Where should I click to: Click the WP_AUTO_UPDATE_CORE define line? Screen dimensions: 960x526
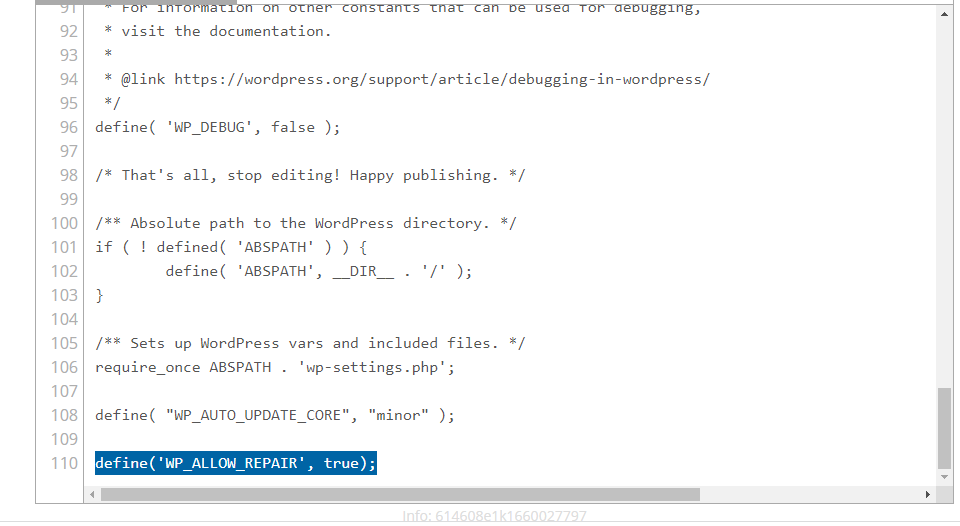pos(275,415)
